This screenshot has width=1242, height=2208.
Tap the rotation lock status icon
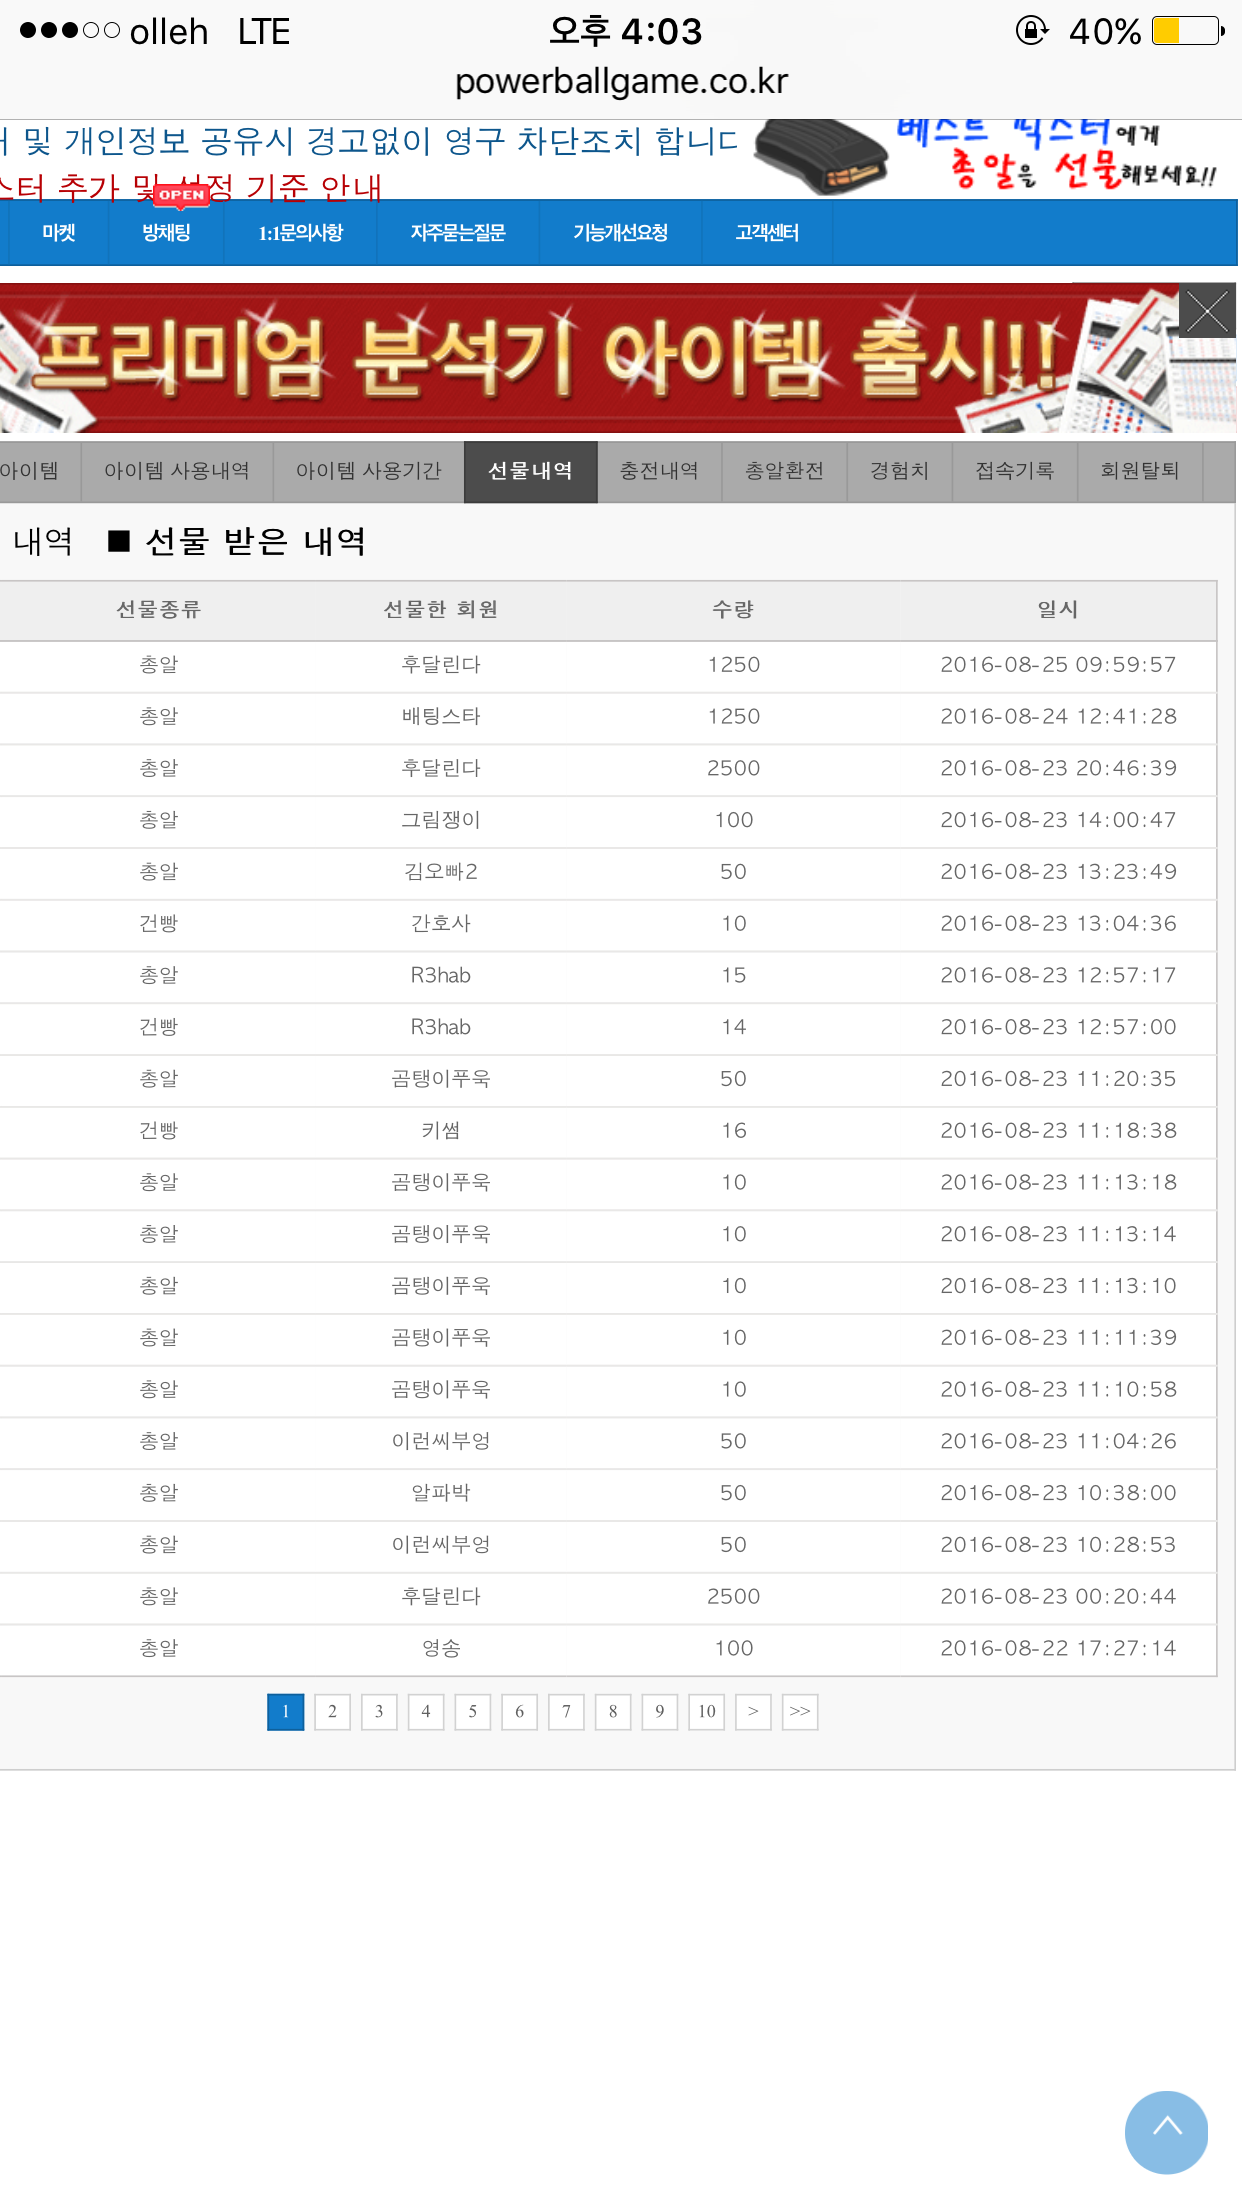pos(1032,31)
